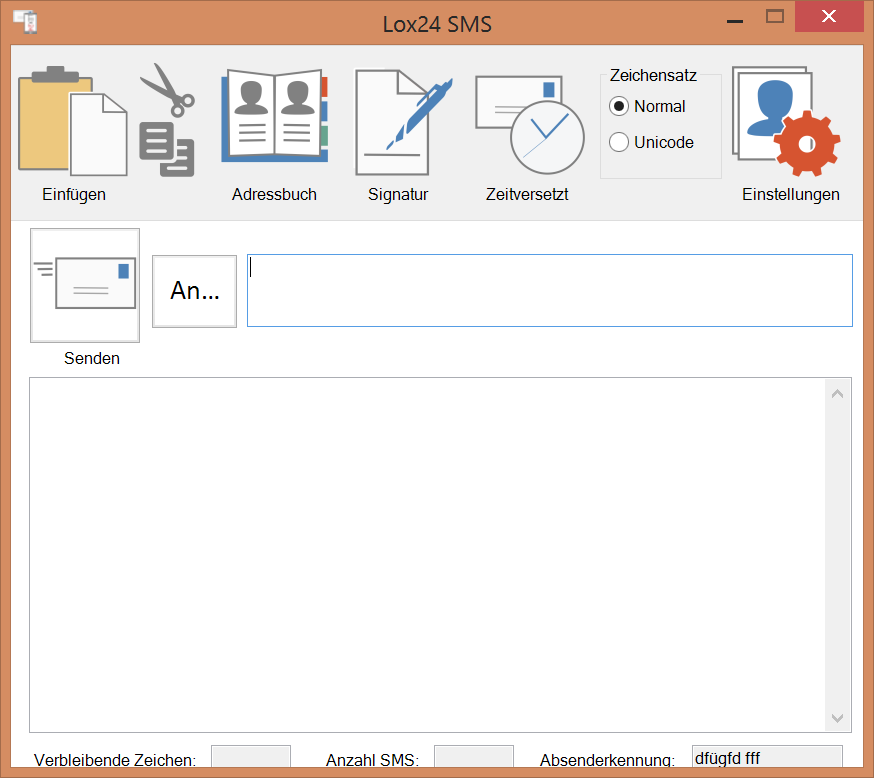
Task: Maximize the Lox24 SMS window
Action: pos(775,17)
